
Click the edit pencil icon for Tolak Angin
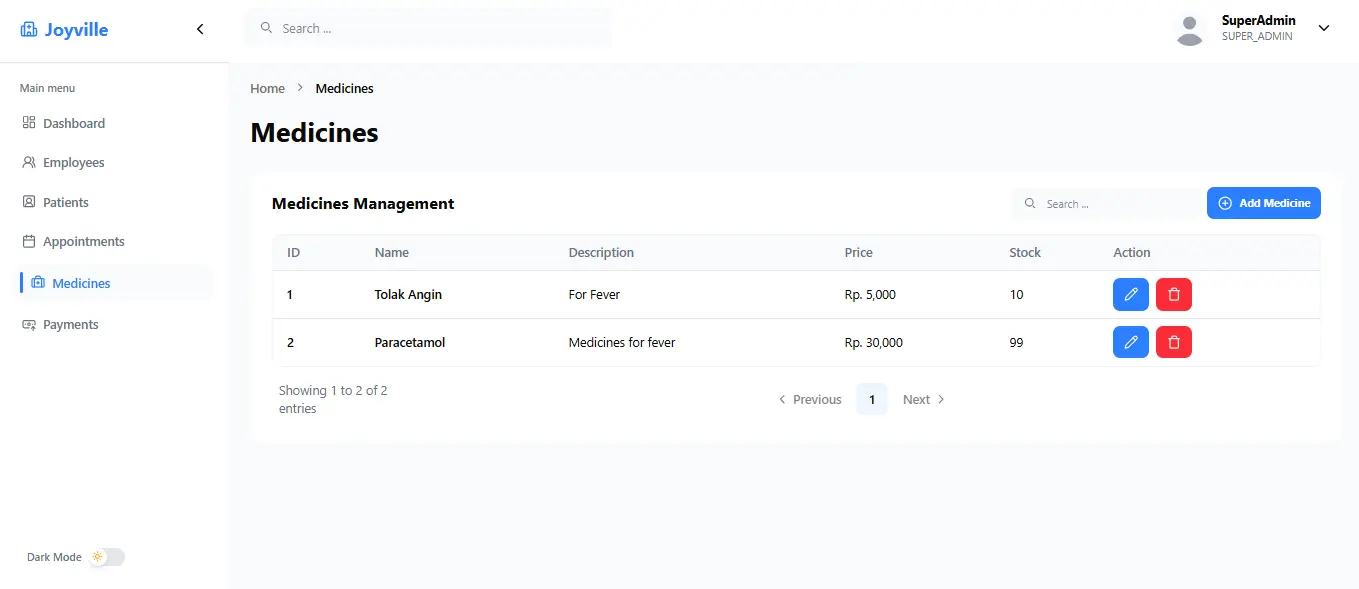coord(1130,295)
